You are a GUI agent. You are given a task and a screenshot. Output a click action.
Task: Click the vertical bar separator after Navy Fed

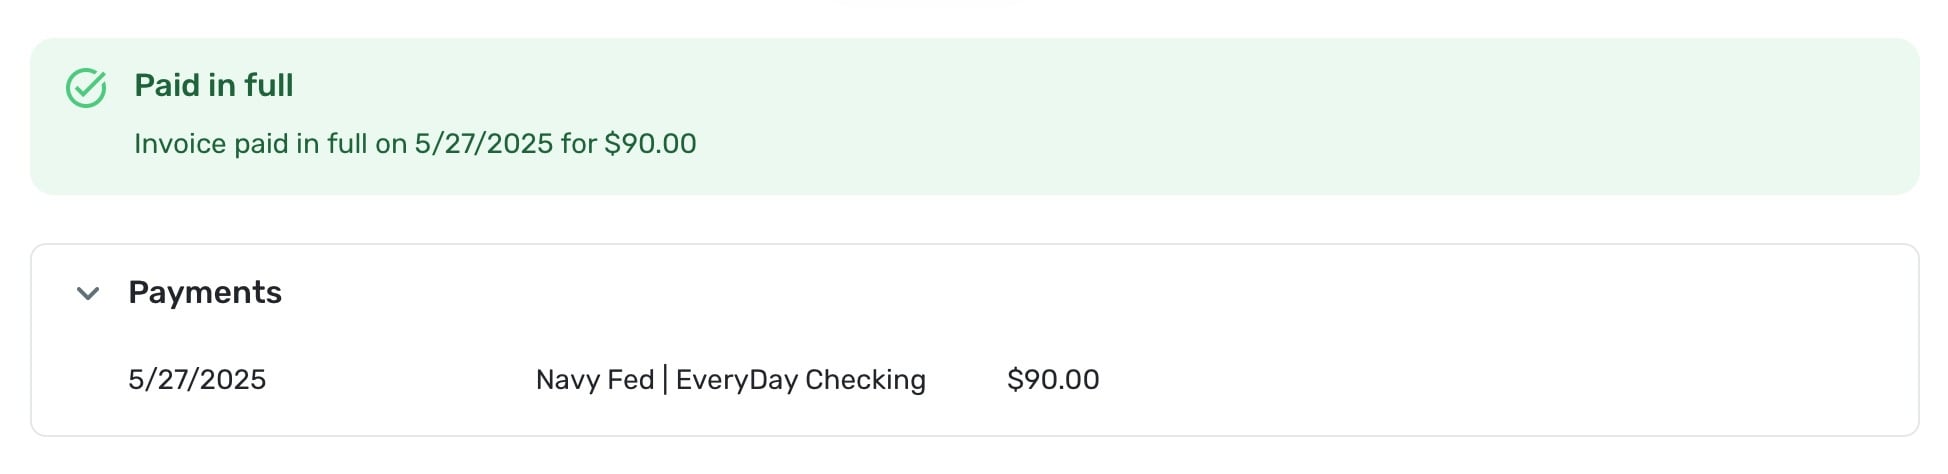click(665, 380)
